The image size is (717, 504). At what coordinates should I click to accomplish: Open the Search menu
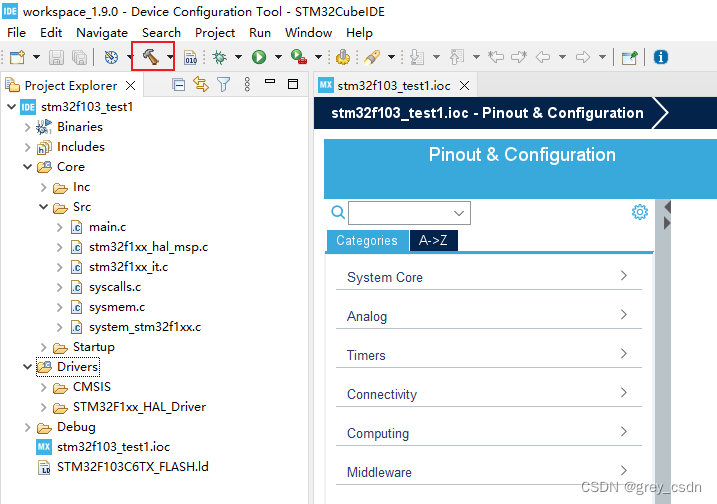161,33
